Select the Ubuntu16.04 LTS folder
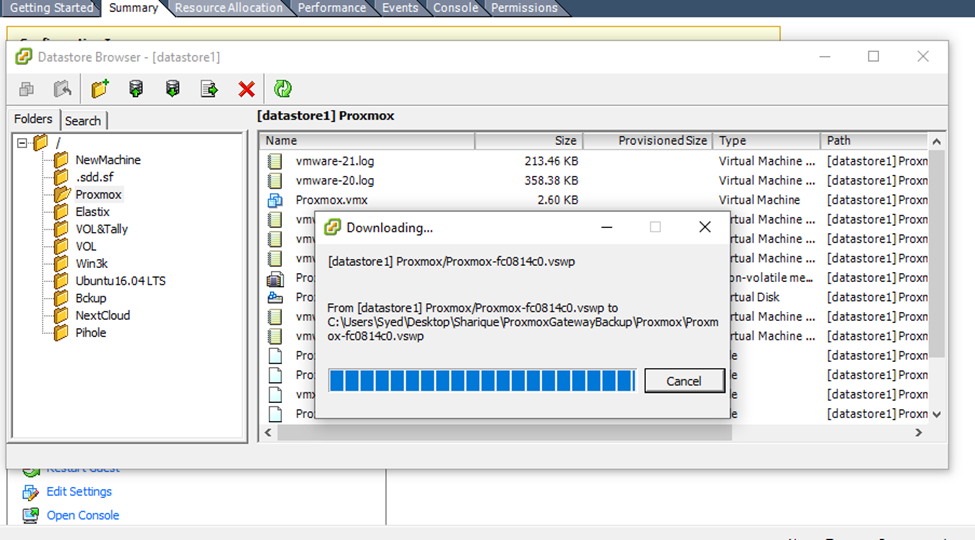The width and height of the screenshot is (975, 540). 120,281
